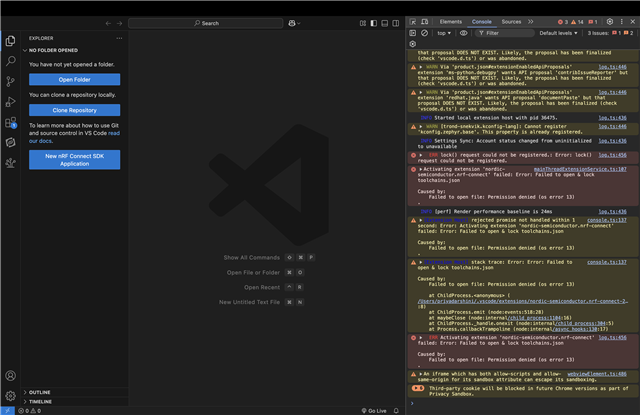Open the Default levels dropdown
Screen dimensions: 640x415
(558, 33)
